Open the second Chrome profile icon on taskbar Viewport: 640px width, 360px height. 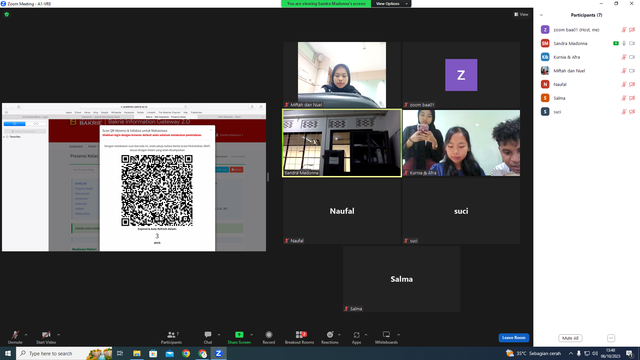click(202, 353)
